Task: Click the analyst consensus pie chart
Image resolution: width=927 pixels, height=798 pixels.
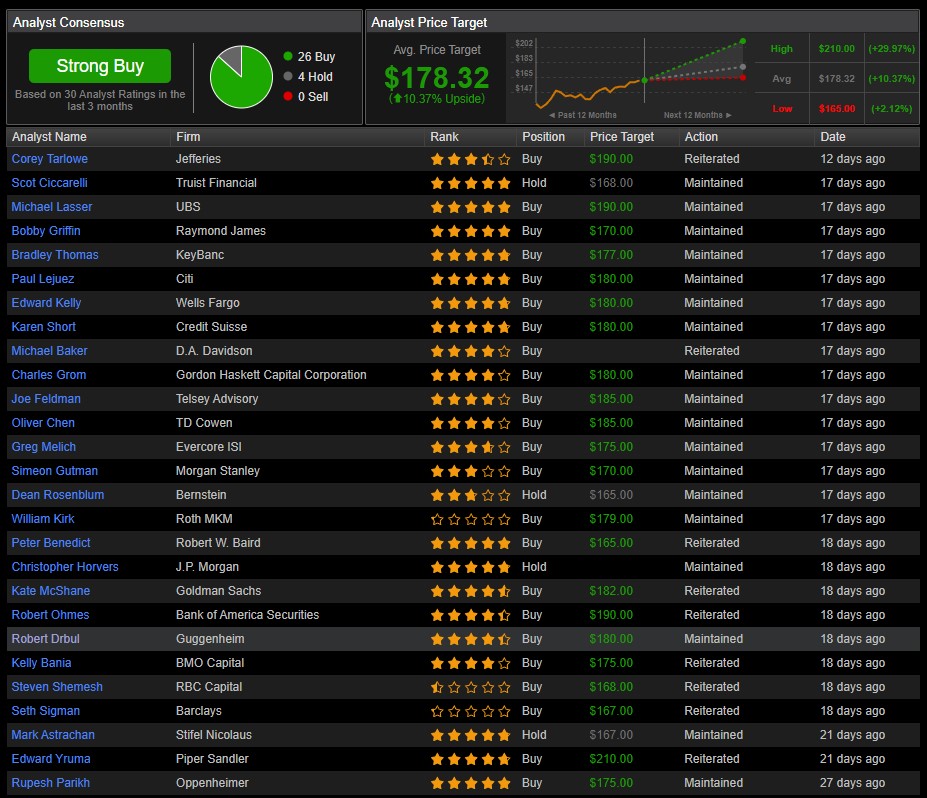Action: pyautogui.click(x=241, y=77)
